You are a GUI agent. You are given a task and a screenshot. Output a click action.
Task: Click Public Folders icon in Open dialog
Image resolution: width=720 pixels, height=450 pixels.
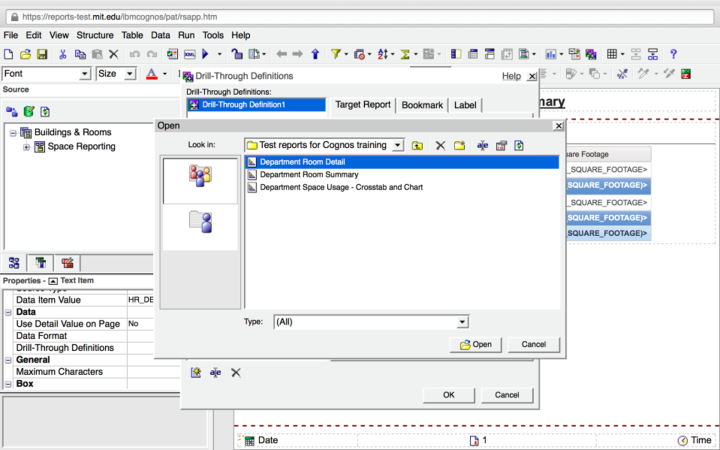pyautogui.click(x=200, y=176)
